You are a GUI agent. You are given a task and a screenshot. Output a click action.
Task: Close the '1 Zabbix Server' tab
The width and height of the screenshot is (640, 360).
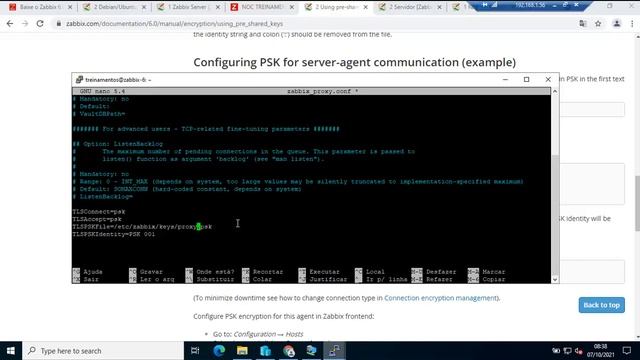218,7
